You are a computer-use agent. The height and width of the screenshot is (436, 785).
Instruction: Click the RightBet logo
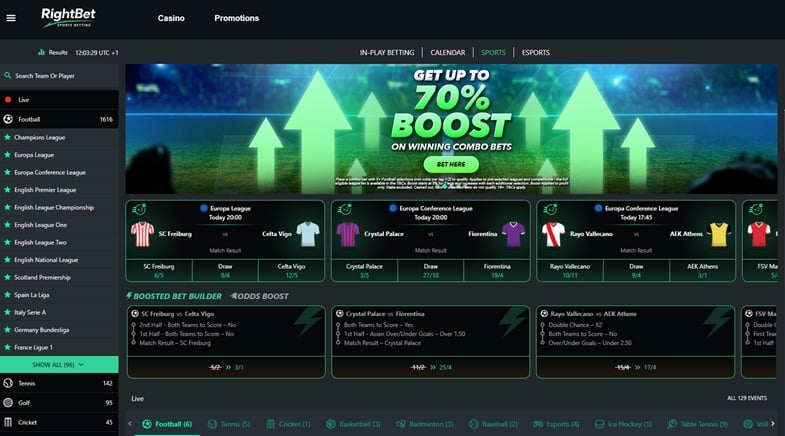[68, 18]
